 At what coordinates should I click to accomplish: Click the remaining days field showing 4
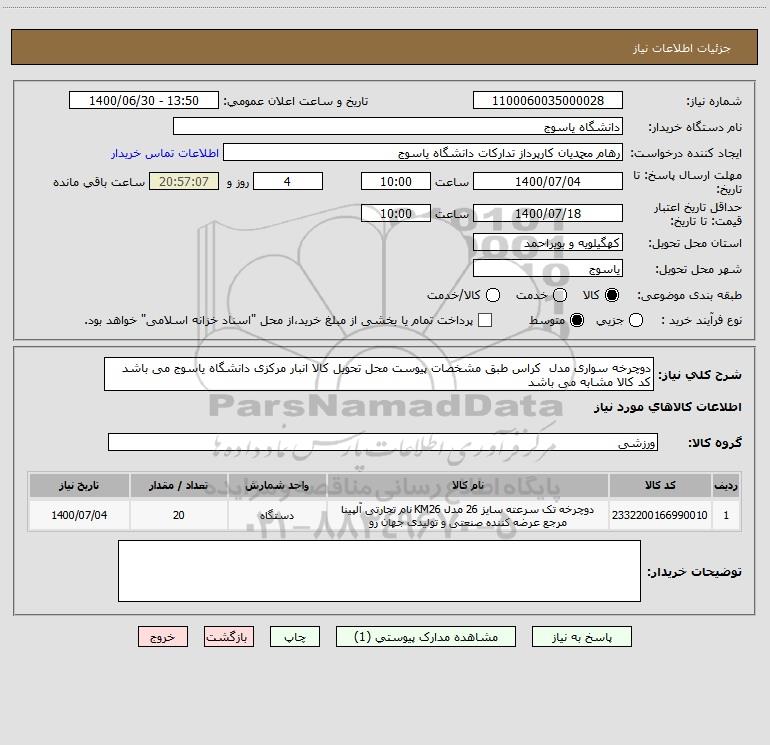pos(288,181)
